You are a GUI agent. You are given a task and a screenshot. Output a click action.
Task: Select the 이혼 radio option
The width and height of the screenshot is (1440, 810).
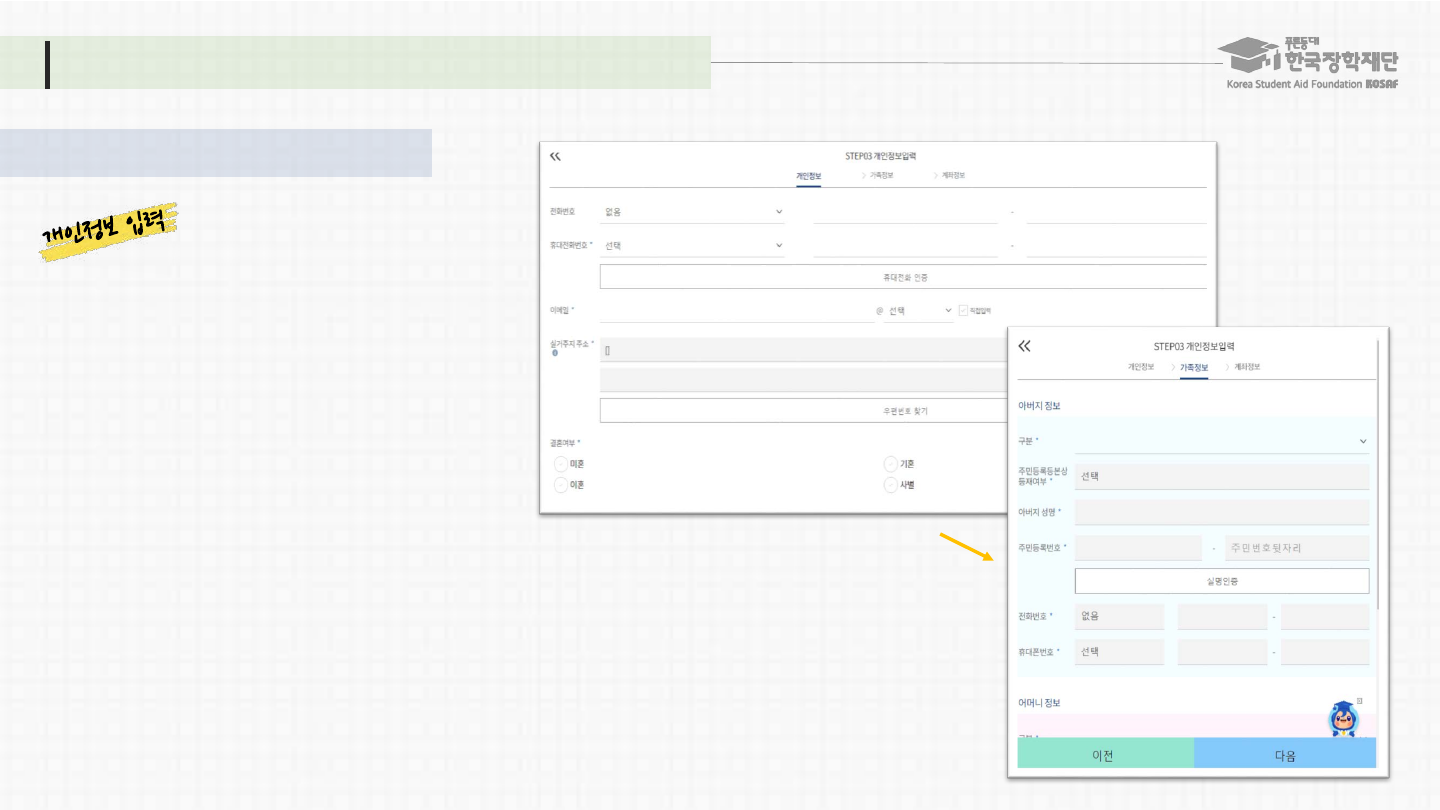pos(561,485)
